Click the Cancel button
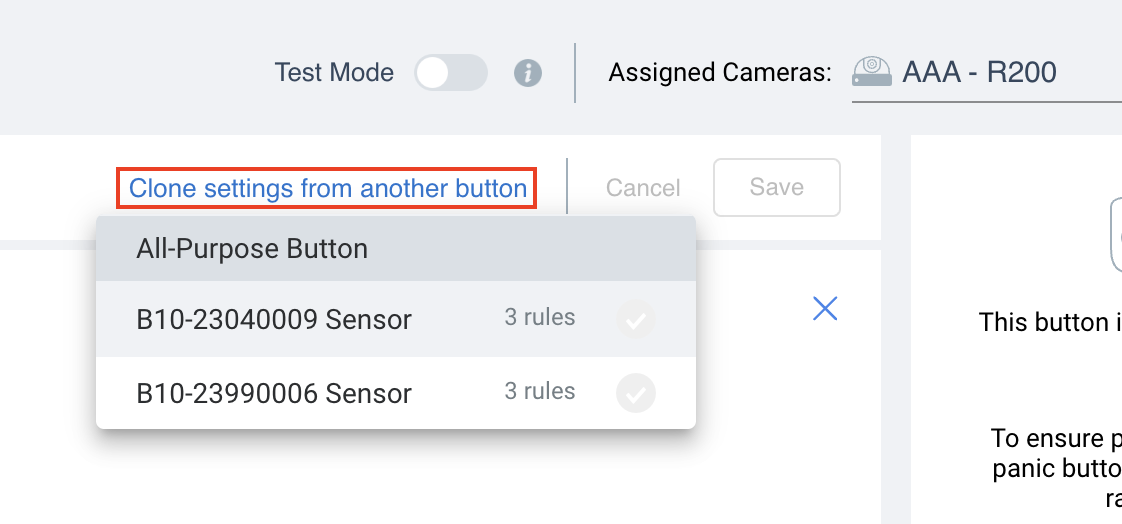The width and height of the screenshot is (1122, 524). pos(643,188)
